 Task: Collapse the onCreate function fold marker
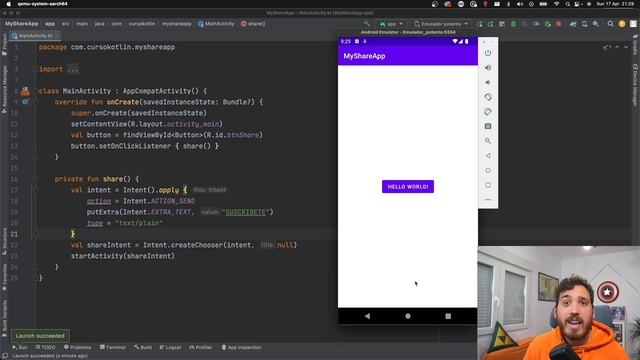point(36,102)
